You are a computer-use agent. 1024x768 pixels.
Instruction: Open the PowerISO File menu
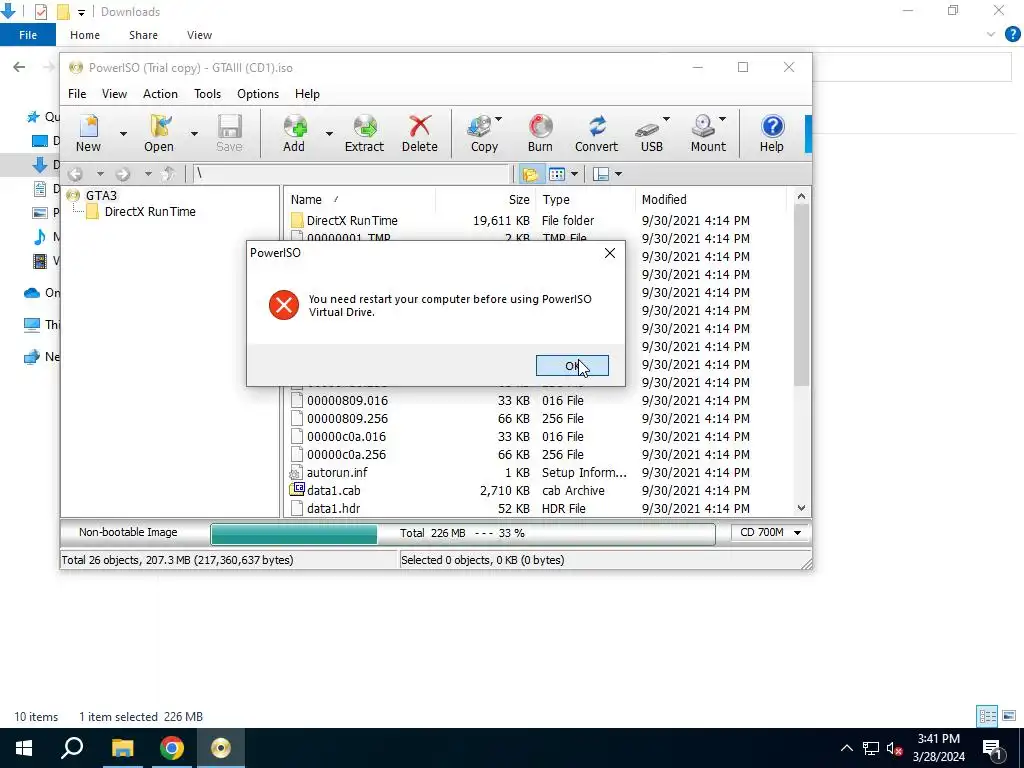click(x=77, y=93)
